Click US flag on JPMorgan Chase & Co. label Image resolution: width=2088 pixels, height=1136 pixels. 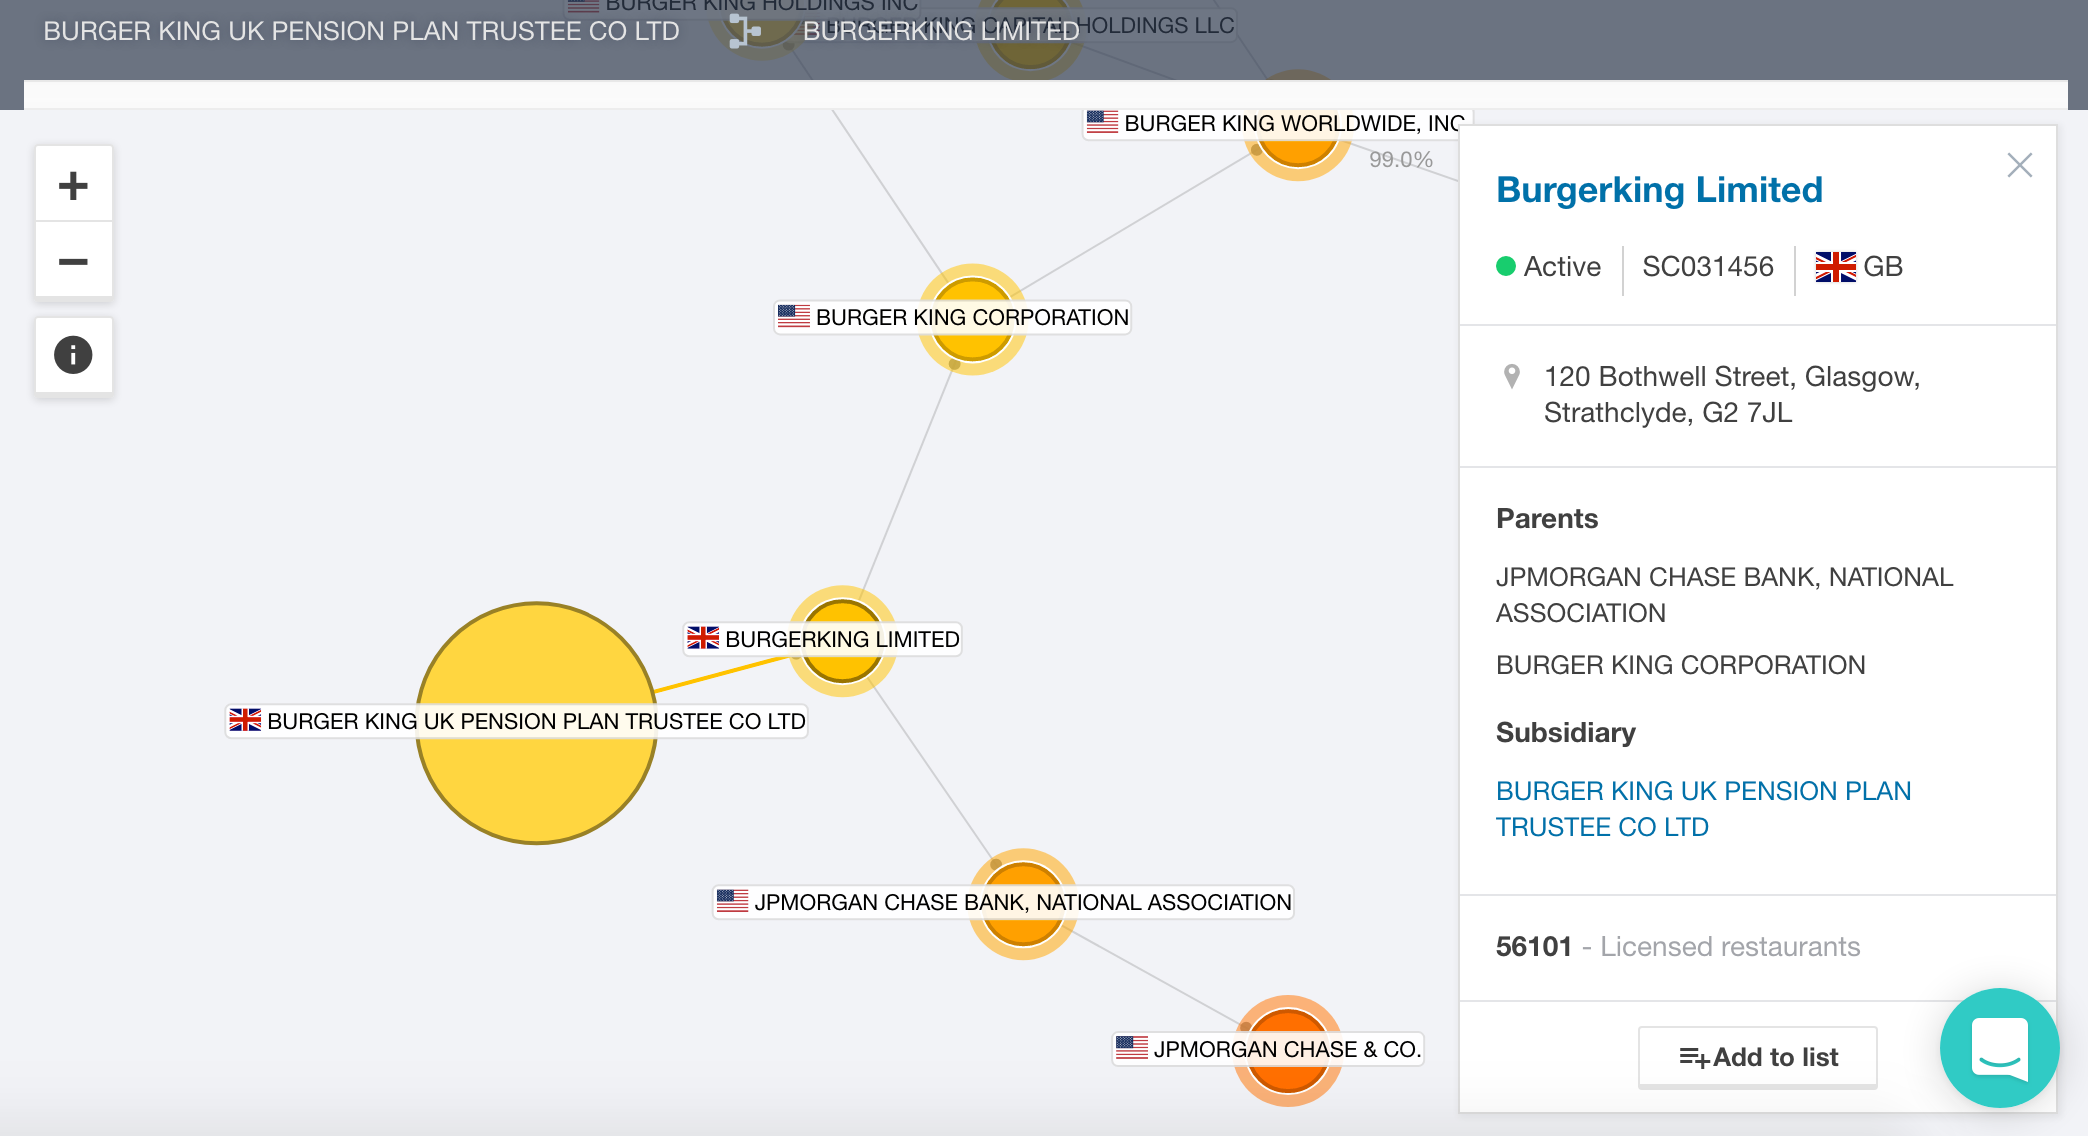[x=1132, y=1048]
